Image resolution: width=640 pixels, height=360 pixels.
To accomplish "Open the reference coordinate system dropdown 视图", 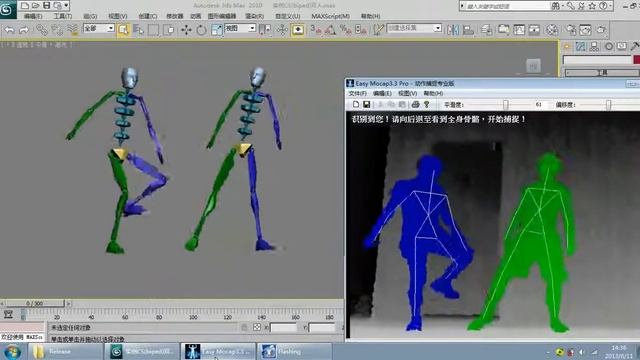I will [240, 28].
